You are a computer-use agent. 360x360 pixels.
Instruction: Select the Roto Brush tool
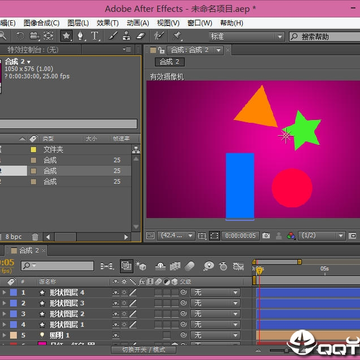pyautogui.click(x=159, y=36)
